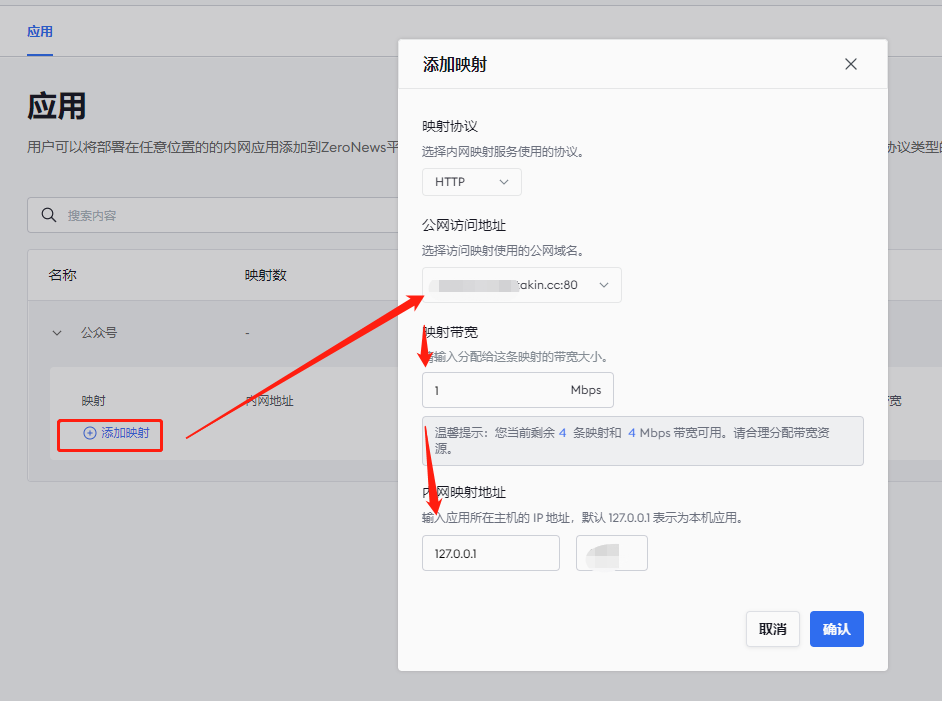Click the 映射数 column header
942x701 pixels.
click(266, 275)
